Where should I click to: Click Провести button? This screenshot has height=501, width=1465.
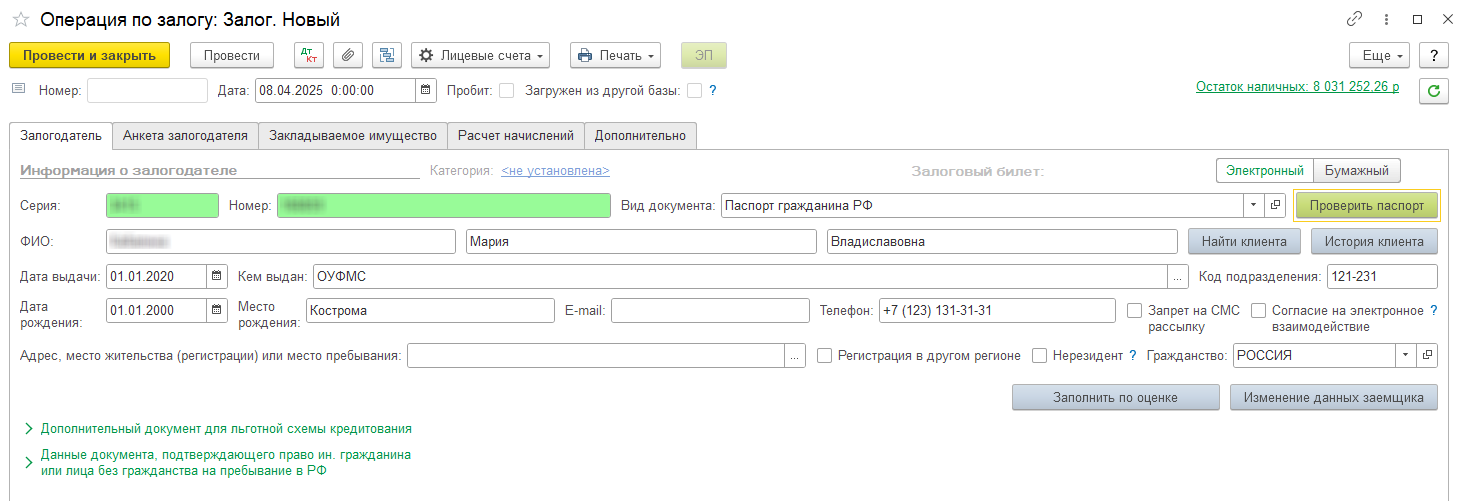coord(232,55)
